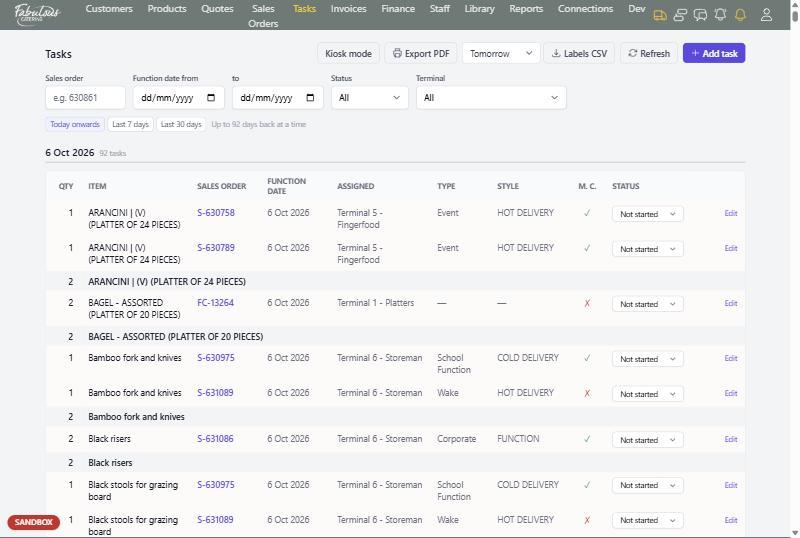800x538 pixels.
Task: Click the red cross on Black stools S-631089 row
Action: pos(587,520)
